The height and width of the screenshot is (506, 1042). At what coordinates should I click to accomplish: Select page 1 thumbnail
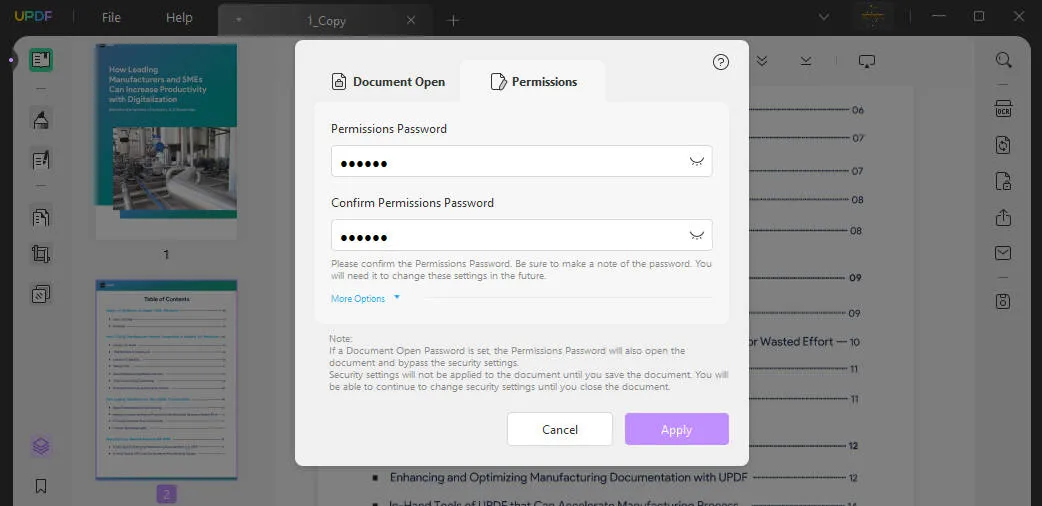[166, 141]
